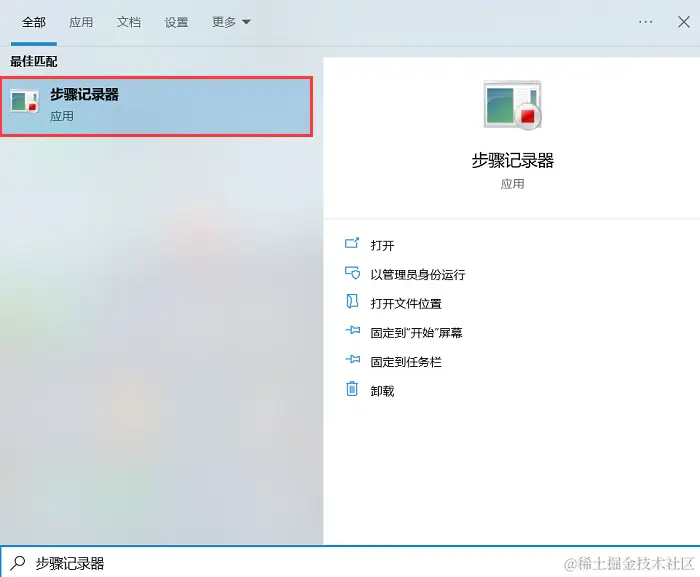Click the 打开 icon
This screenshot has height=577, width=700.
[352, 243]
